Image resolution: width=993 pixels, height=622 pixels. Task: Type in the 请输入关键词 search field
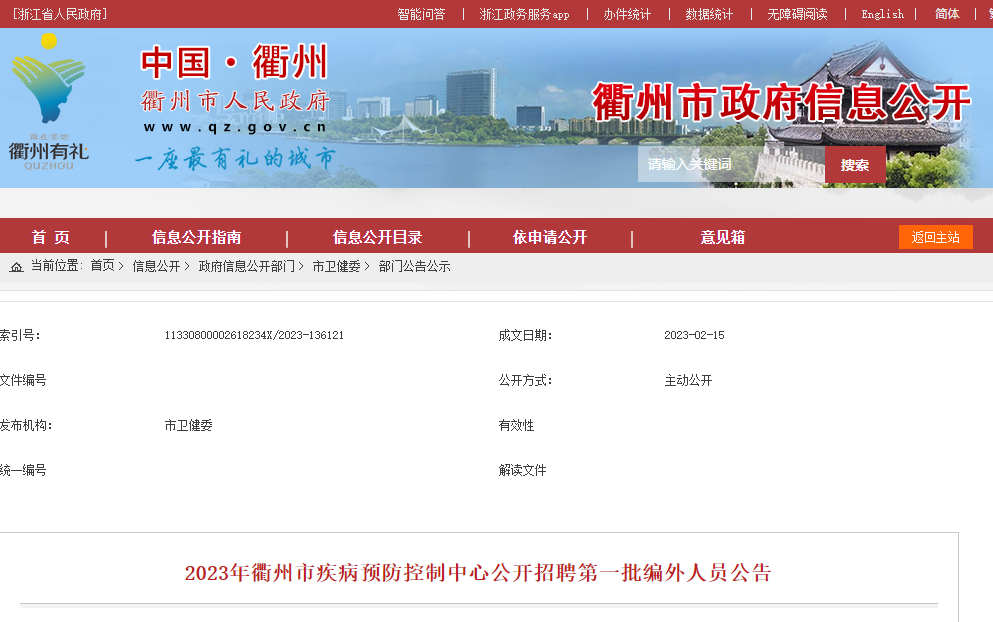[x=730, y=165]
